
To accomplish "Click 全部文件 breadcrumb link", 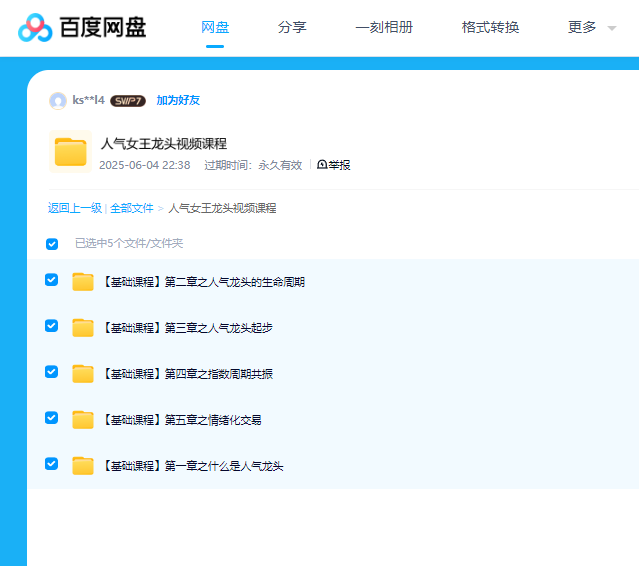I will (131, 208).
